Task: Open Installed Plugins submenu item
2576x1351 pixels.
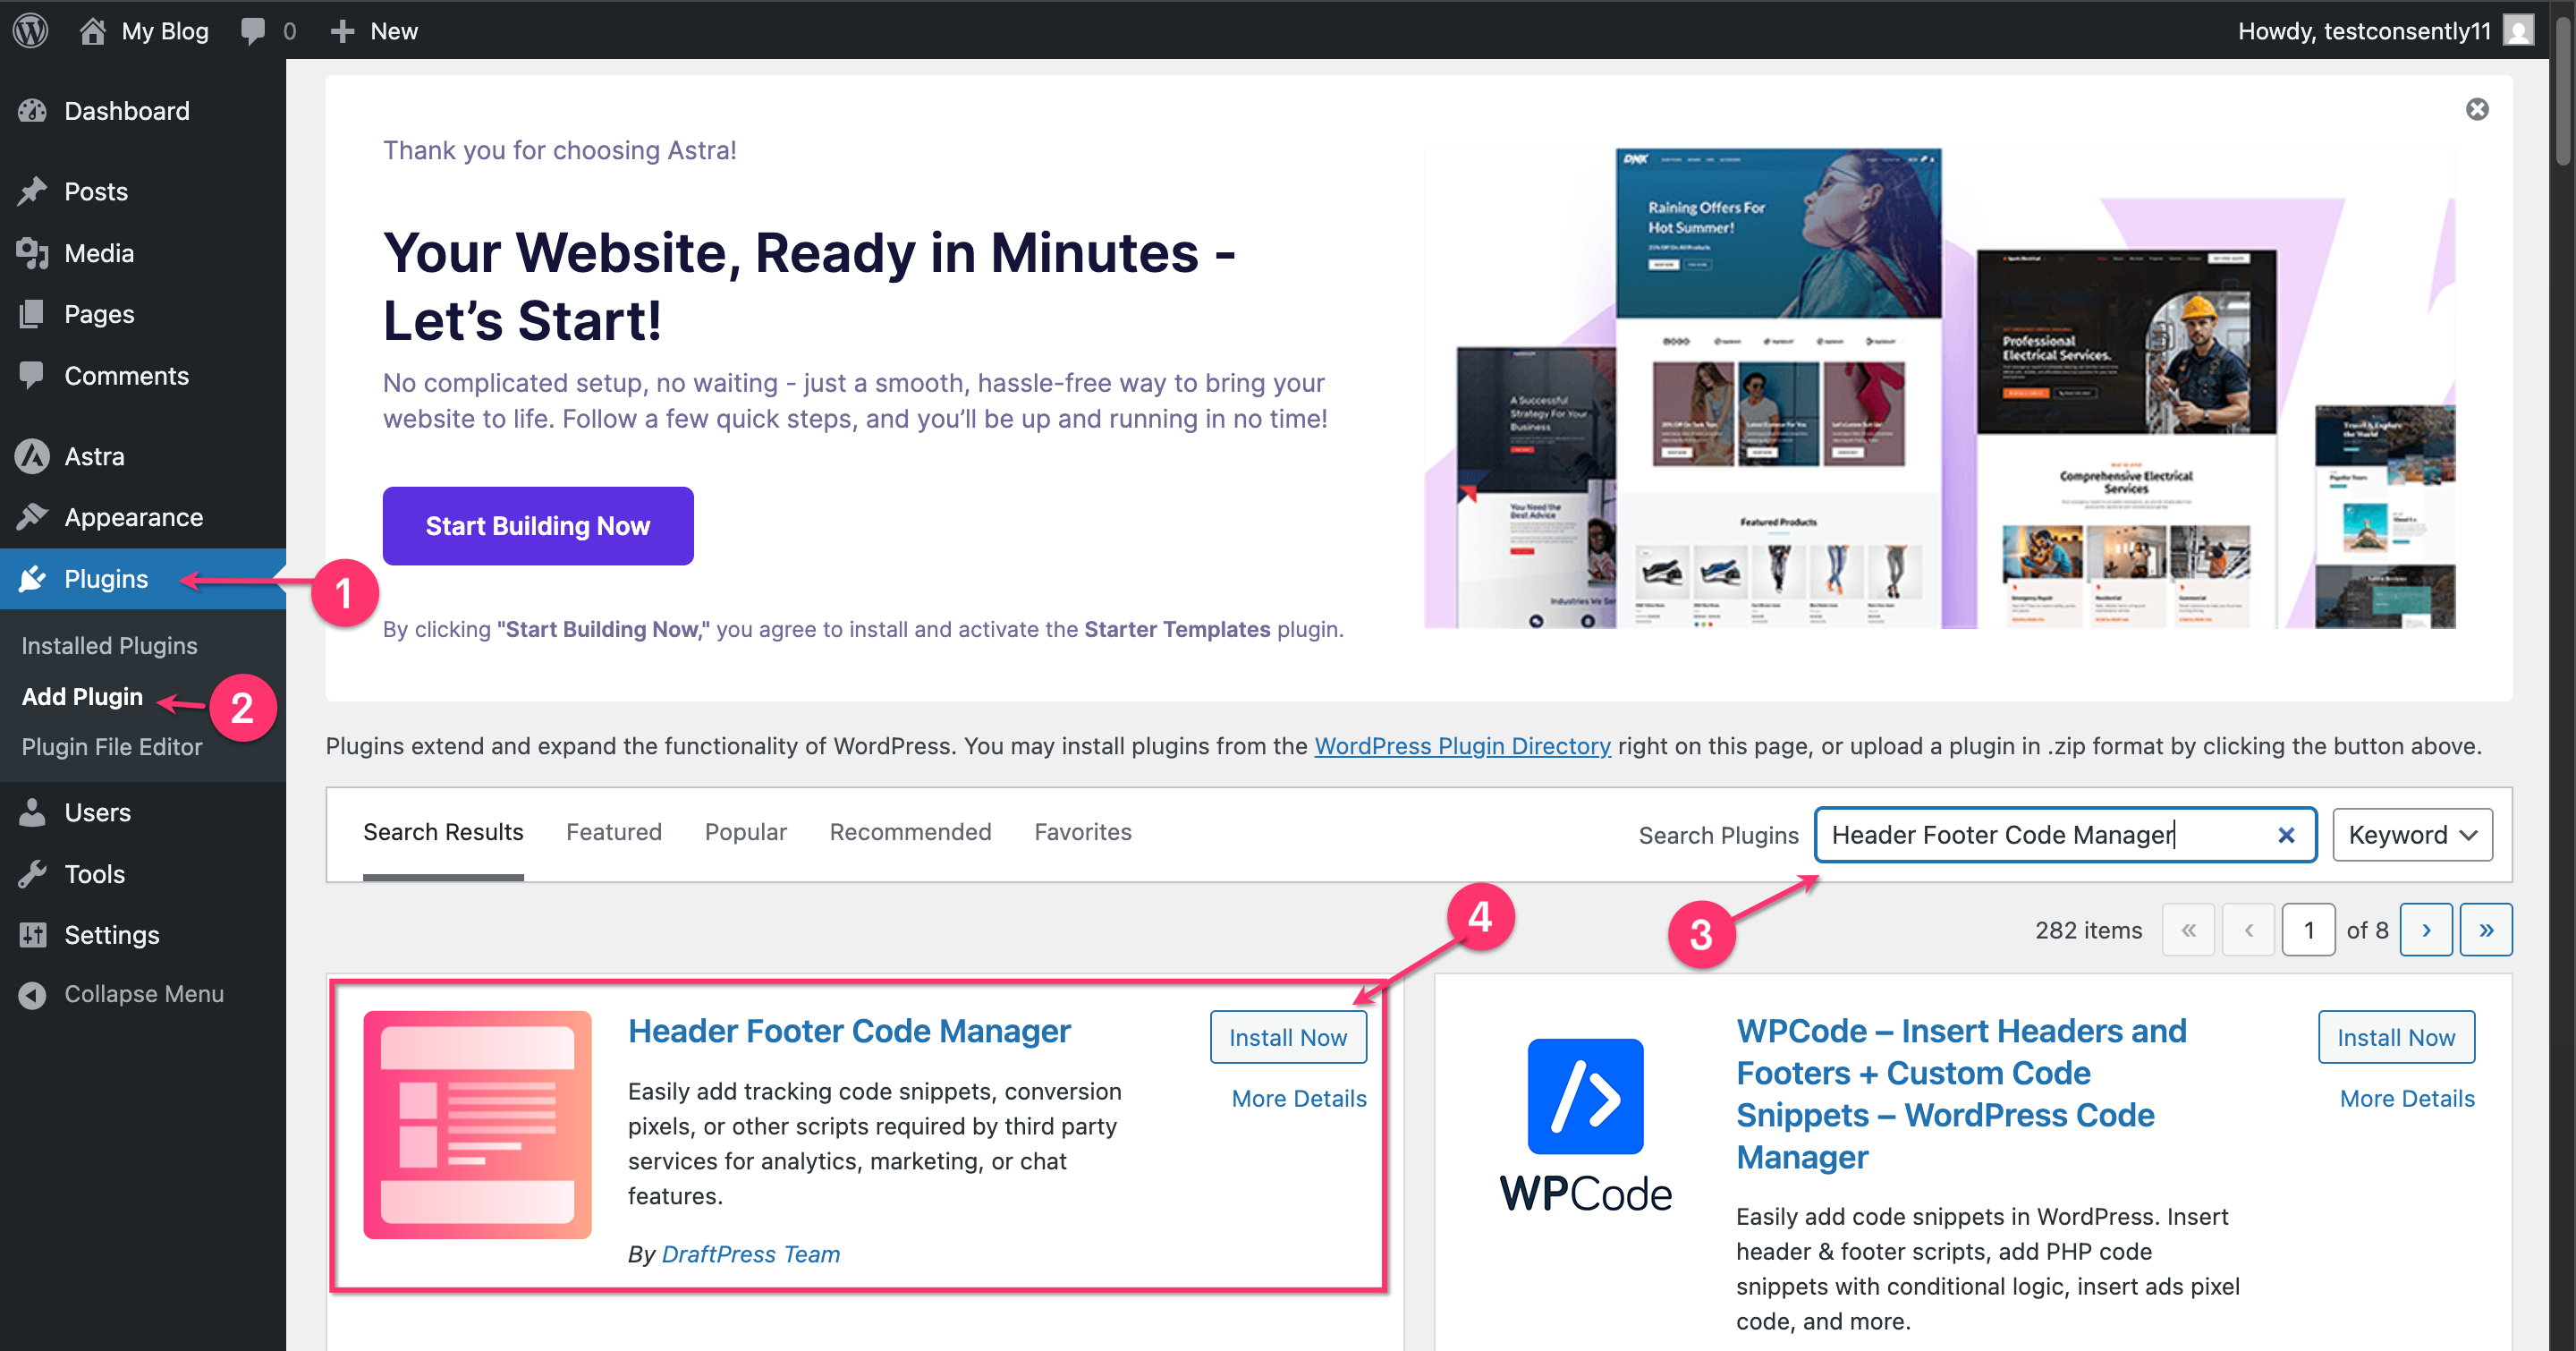Action: (109, 645)
